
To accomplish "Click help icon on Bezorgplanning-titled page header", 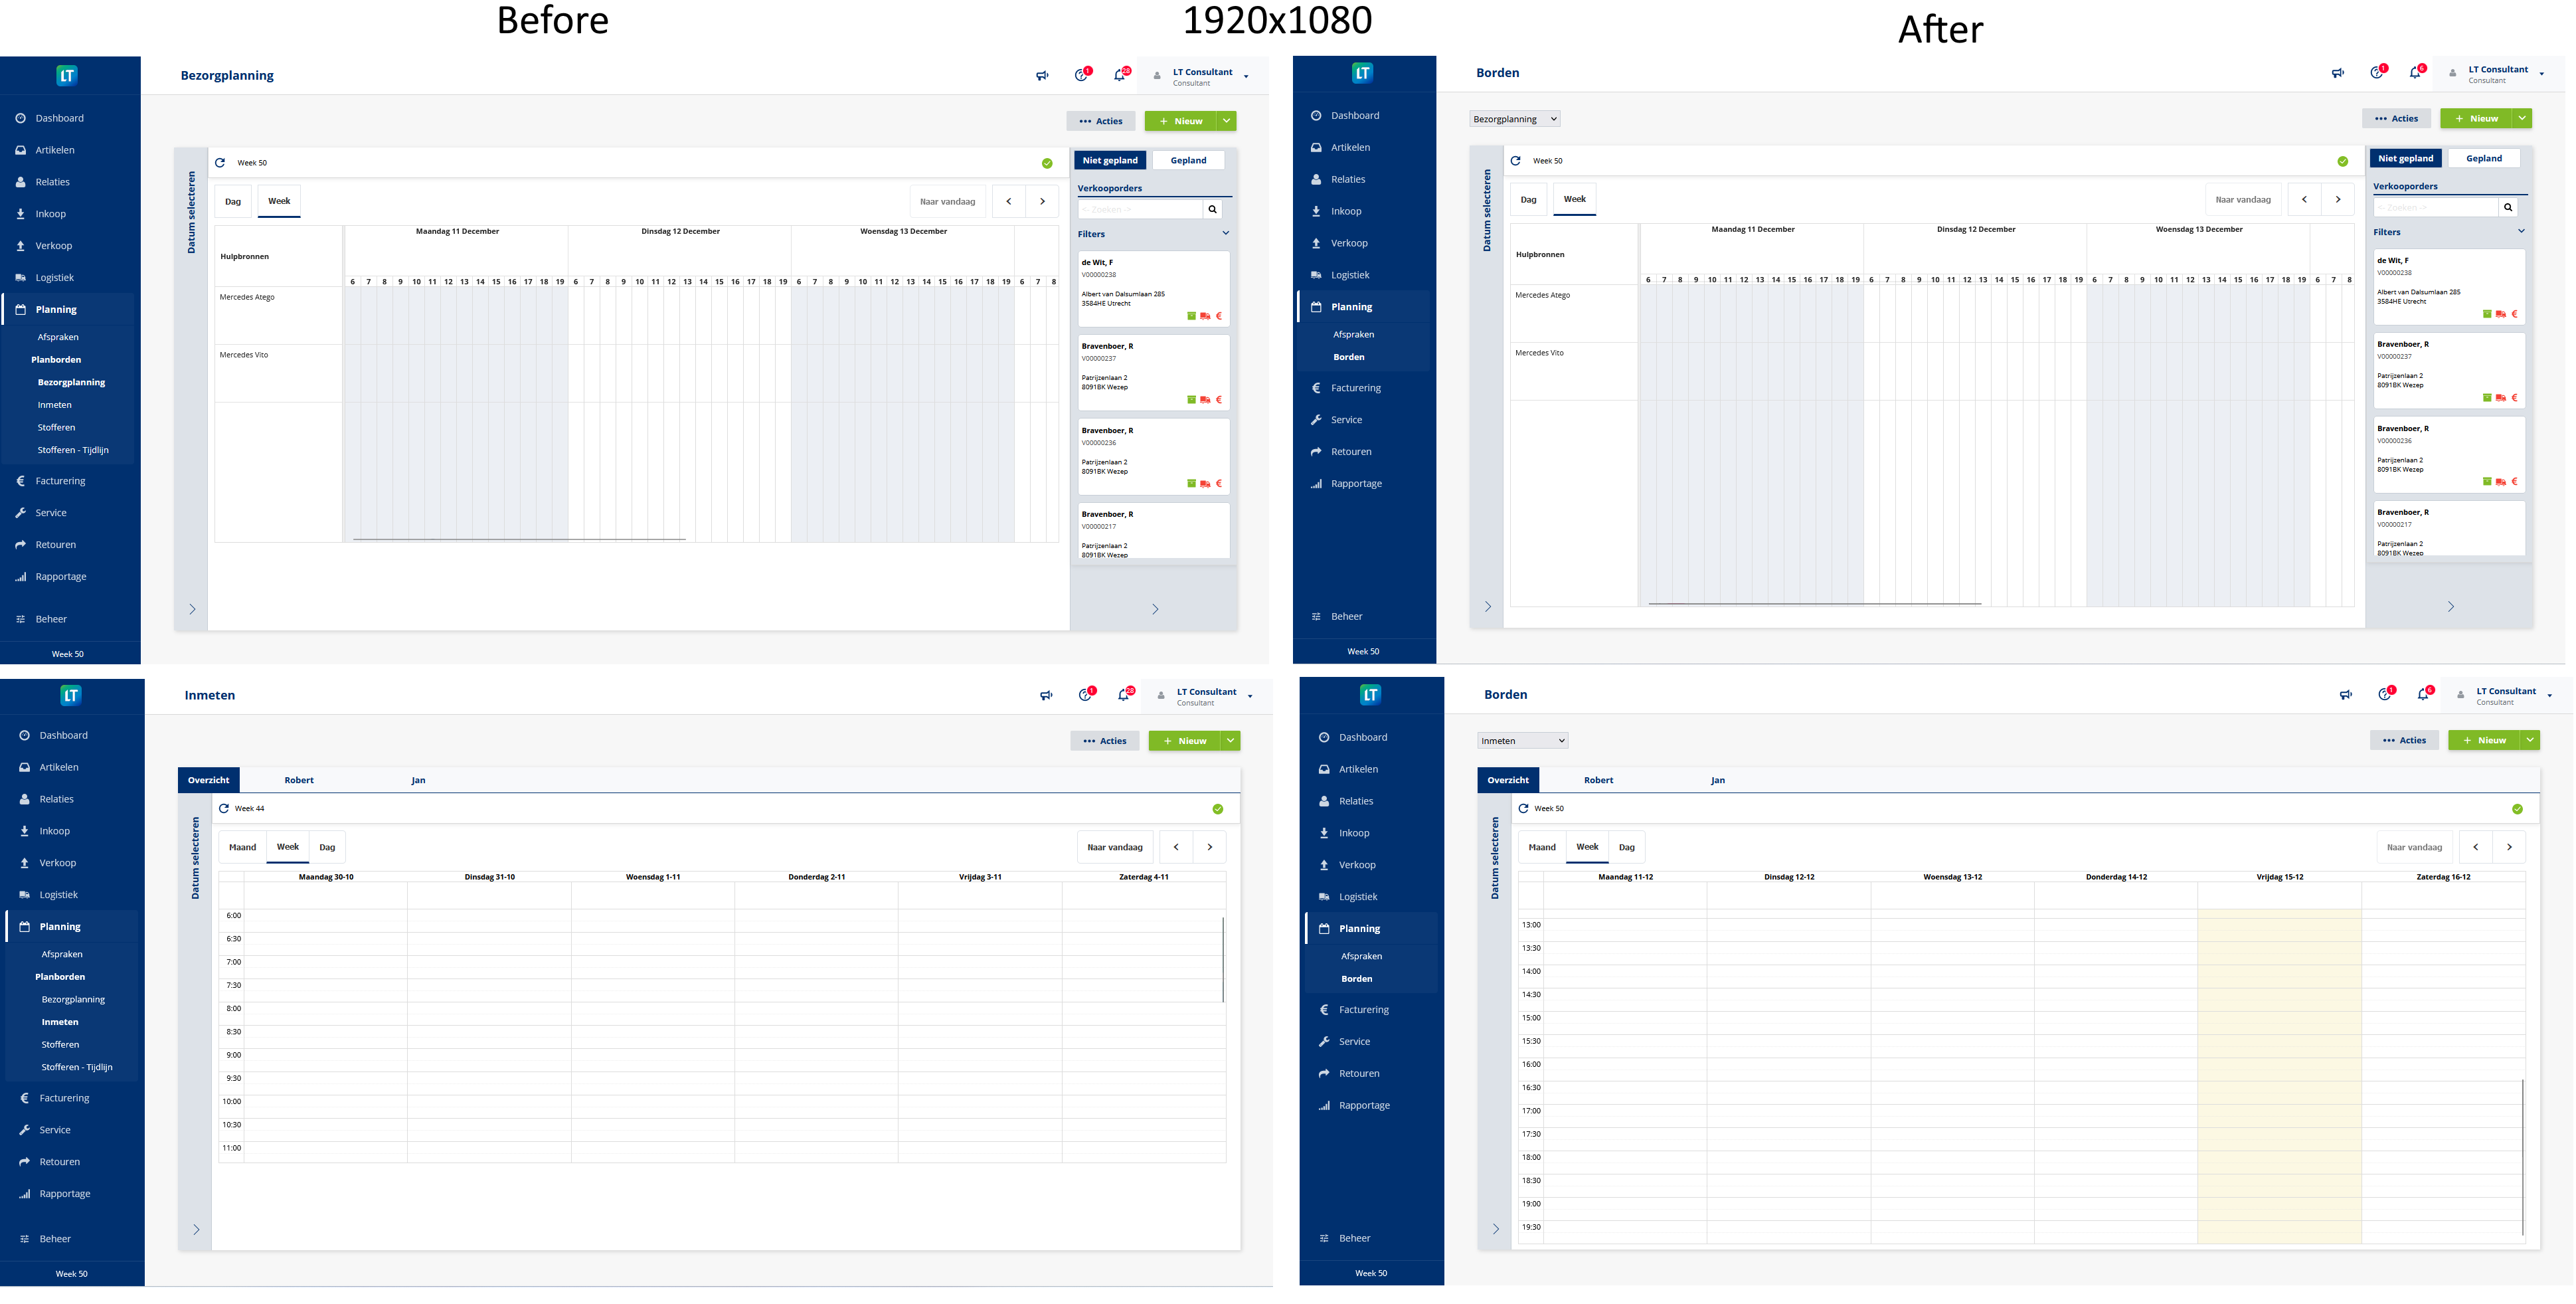I will (1081, 75).
